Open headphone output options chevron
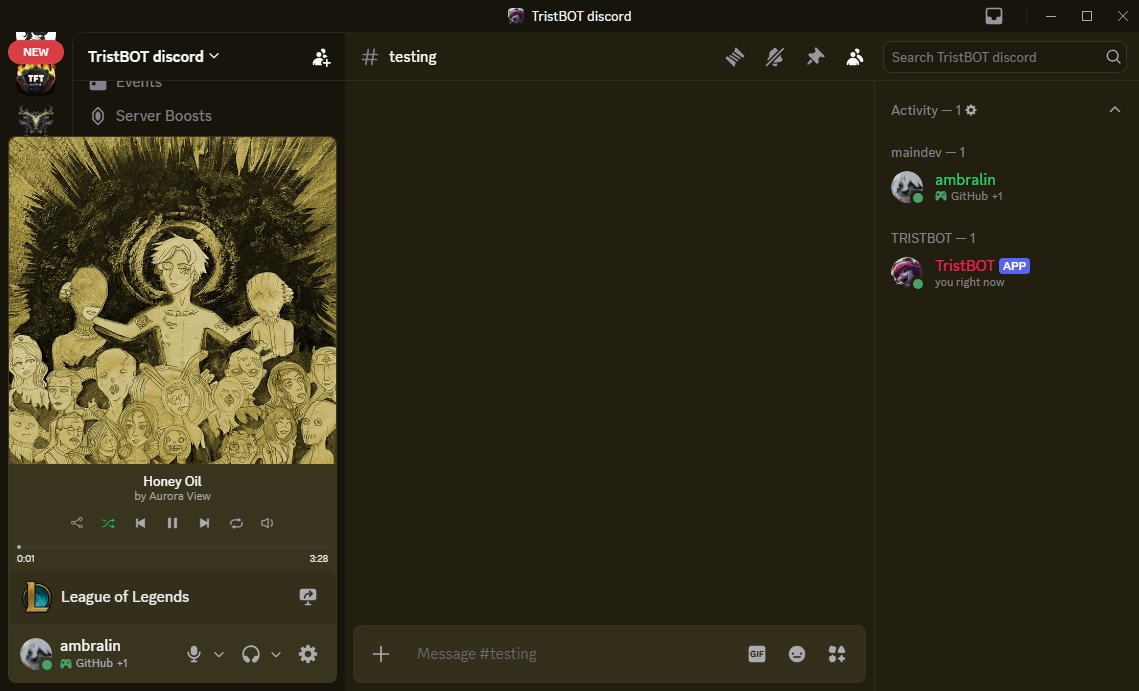Image resolution: width=1139 pixels, height=691 pixels. click(x=276, y=654)
